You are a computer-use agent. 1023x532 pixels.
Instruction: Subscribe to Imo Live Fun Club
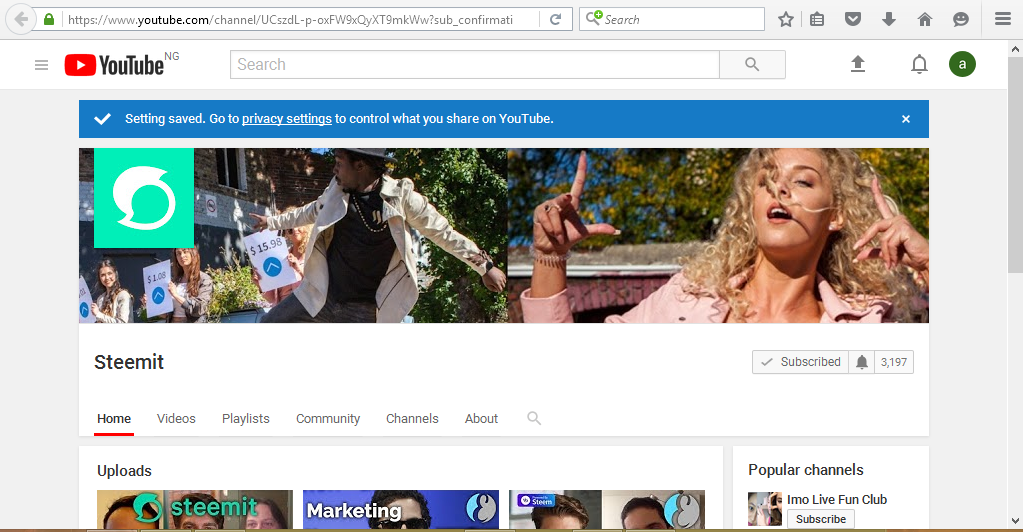pyautogui.click(x=821, y=519)
